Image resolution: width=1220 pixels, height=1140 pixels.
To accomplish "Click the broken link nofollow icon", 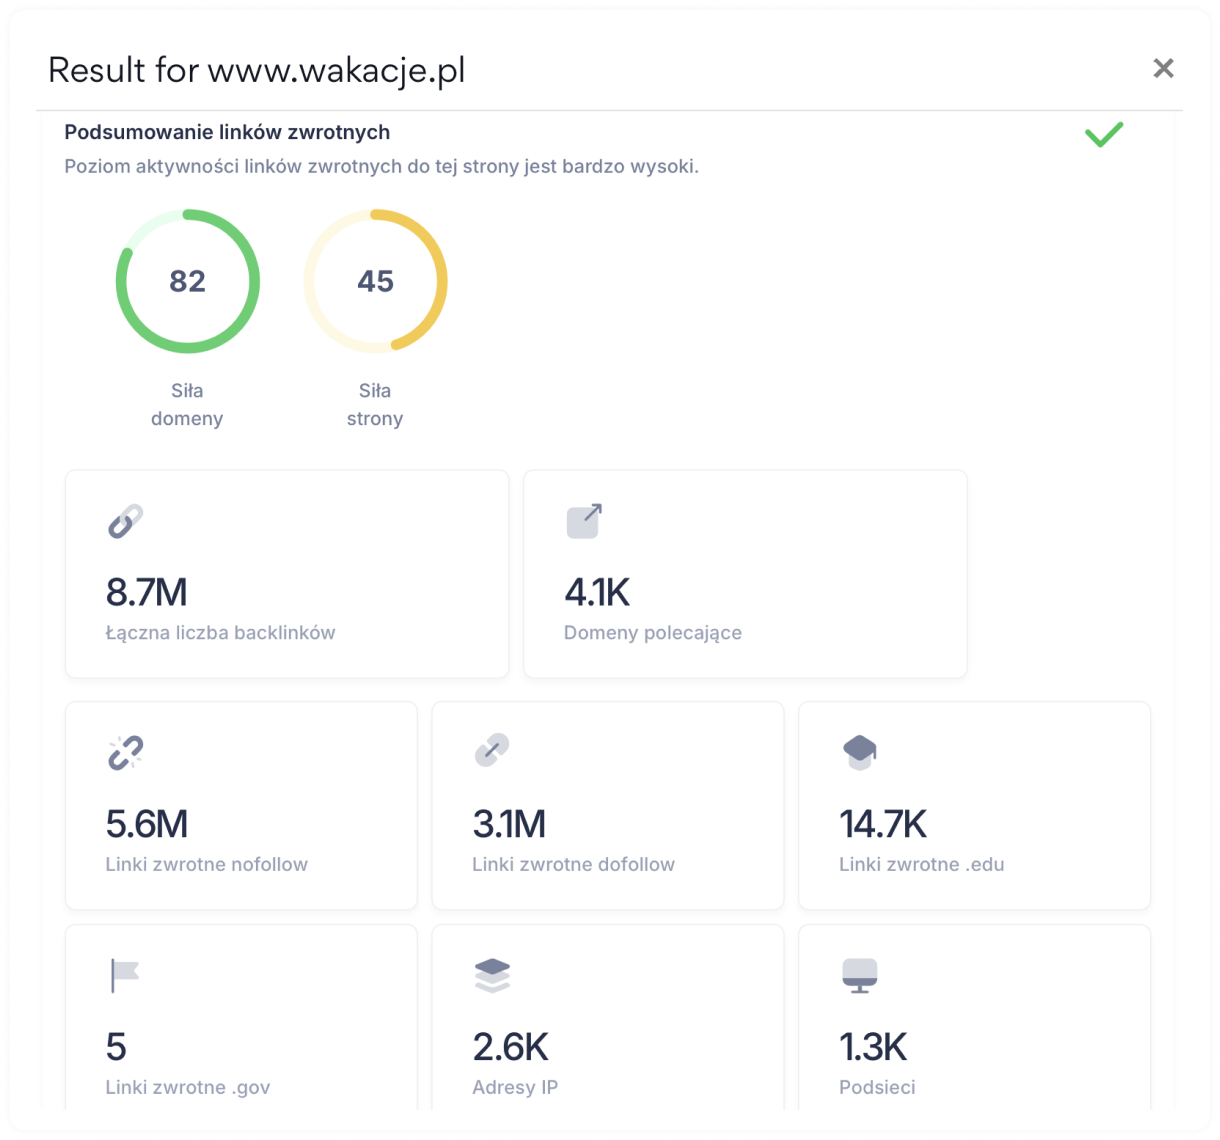I will [126, 752].
